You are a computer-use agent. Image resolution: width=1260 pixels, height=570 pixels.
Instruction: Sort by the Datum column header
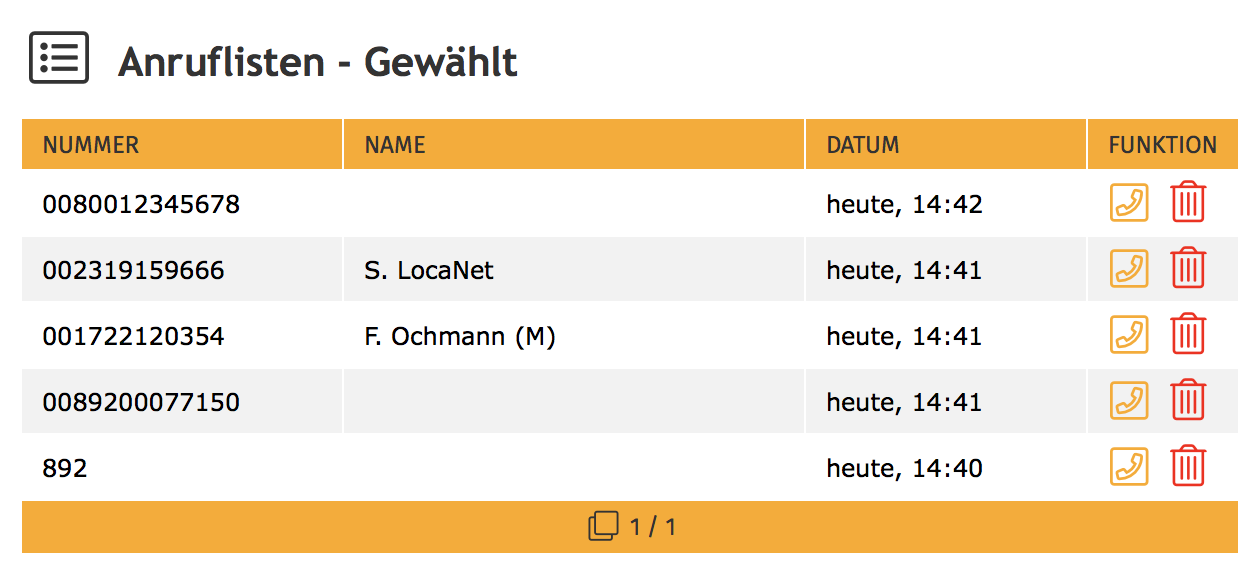pos(863,145)
